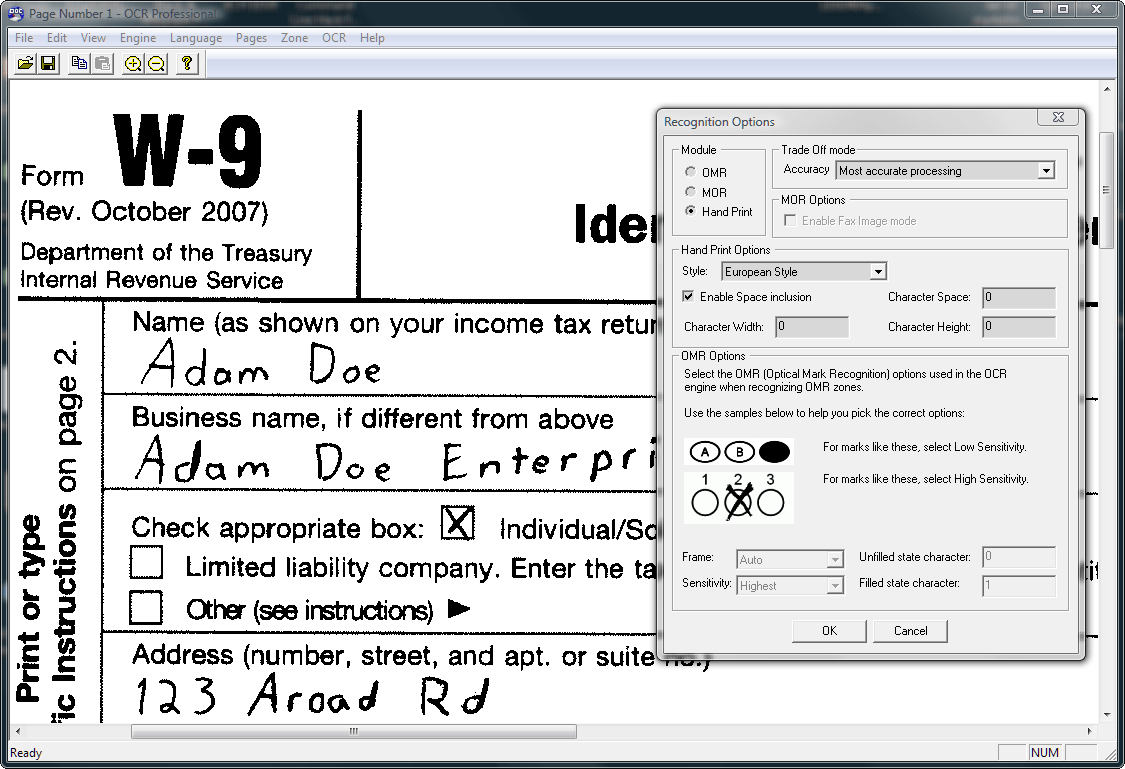Screen dimensions: 1125x769
Task: Click the OK button
Action: click(829, 631)
